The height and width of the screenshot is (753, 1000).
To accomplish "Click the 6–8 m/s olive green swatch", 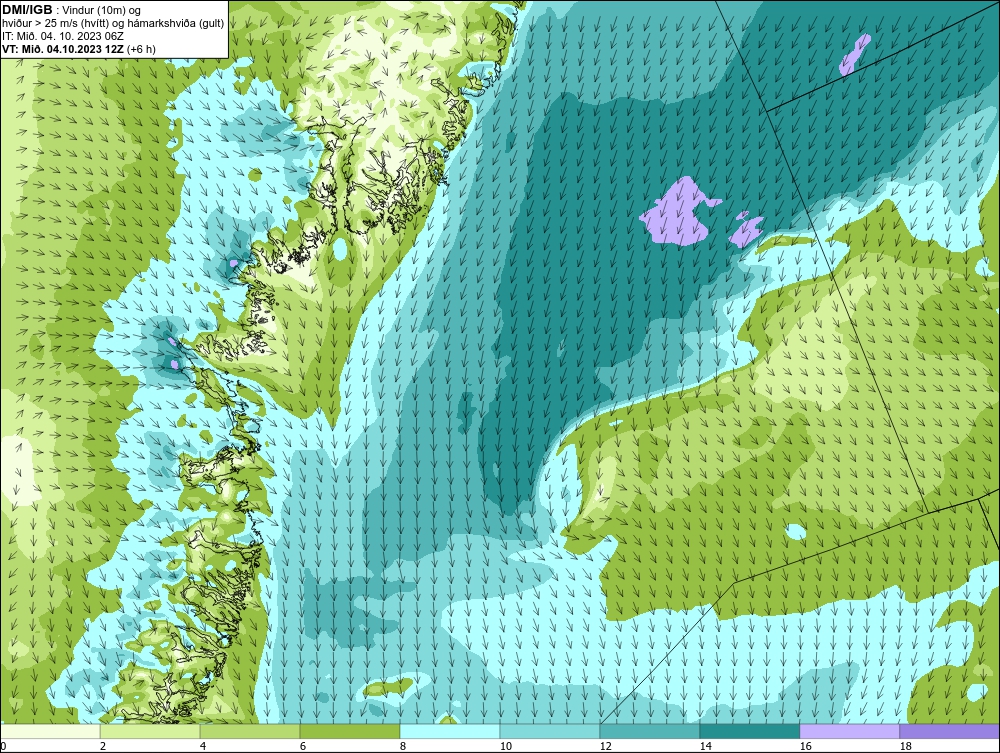I will [x=349, y=731].
